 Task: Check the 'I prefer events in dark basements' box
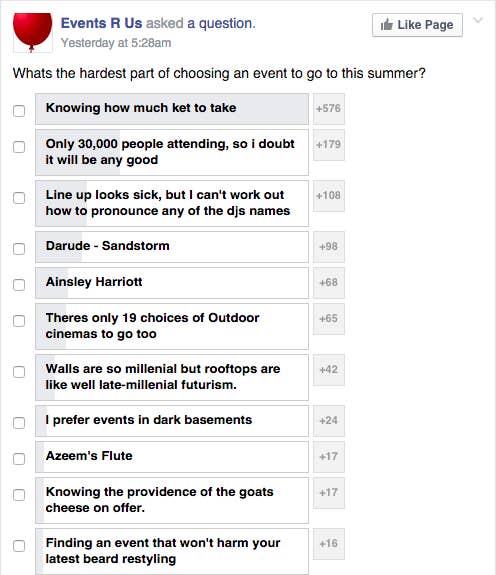[x=19, y=423]
